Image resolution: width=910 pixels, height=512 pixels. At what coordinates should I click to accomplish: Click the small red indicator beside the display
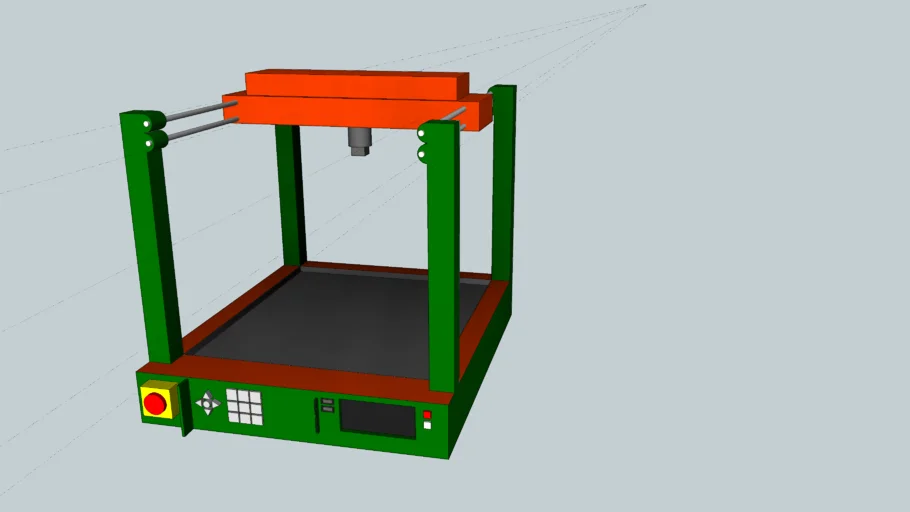coord(427,415)
